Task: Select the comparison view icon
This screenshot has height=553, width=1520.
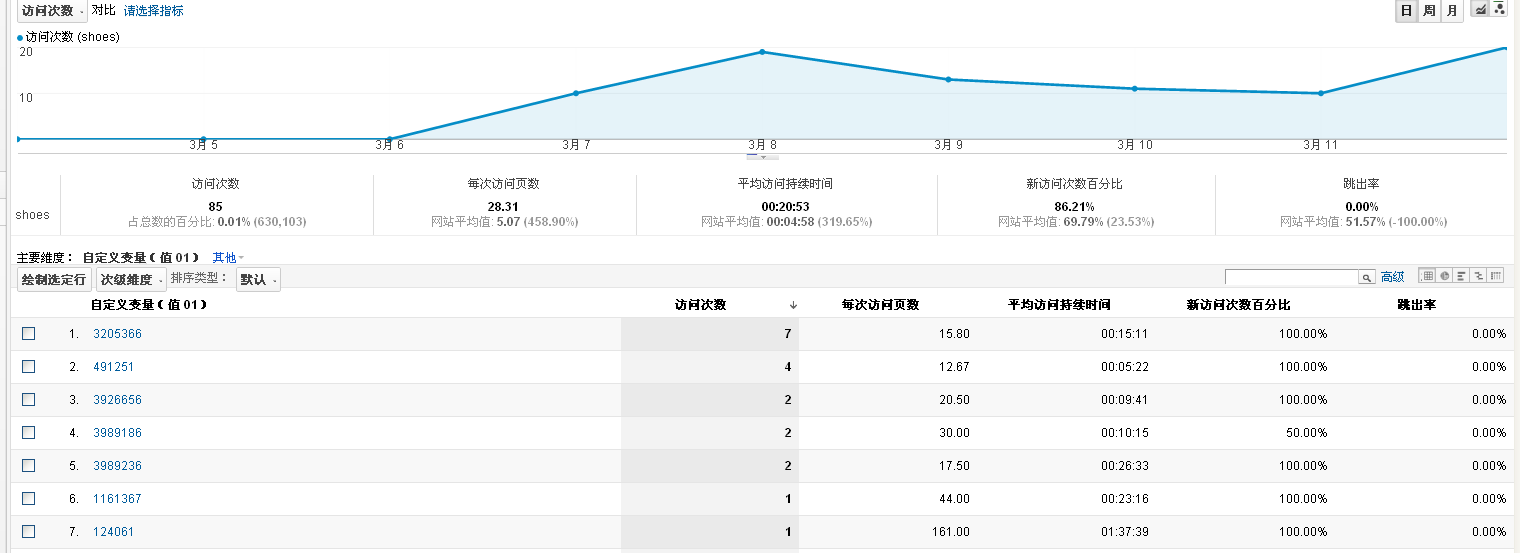Action: click(x=1479, y=276)
